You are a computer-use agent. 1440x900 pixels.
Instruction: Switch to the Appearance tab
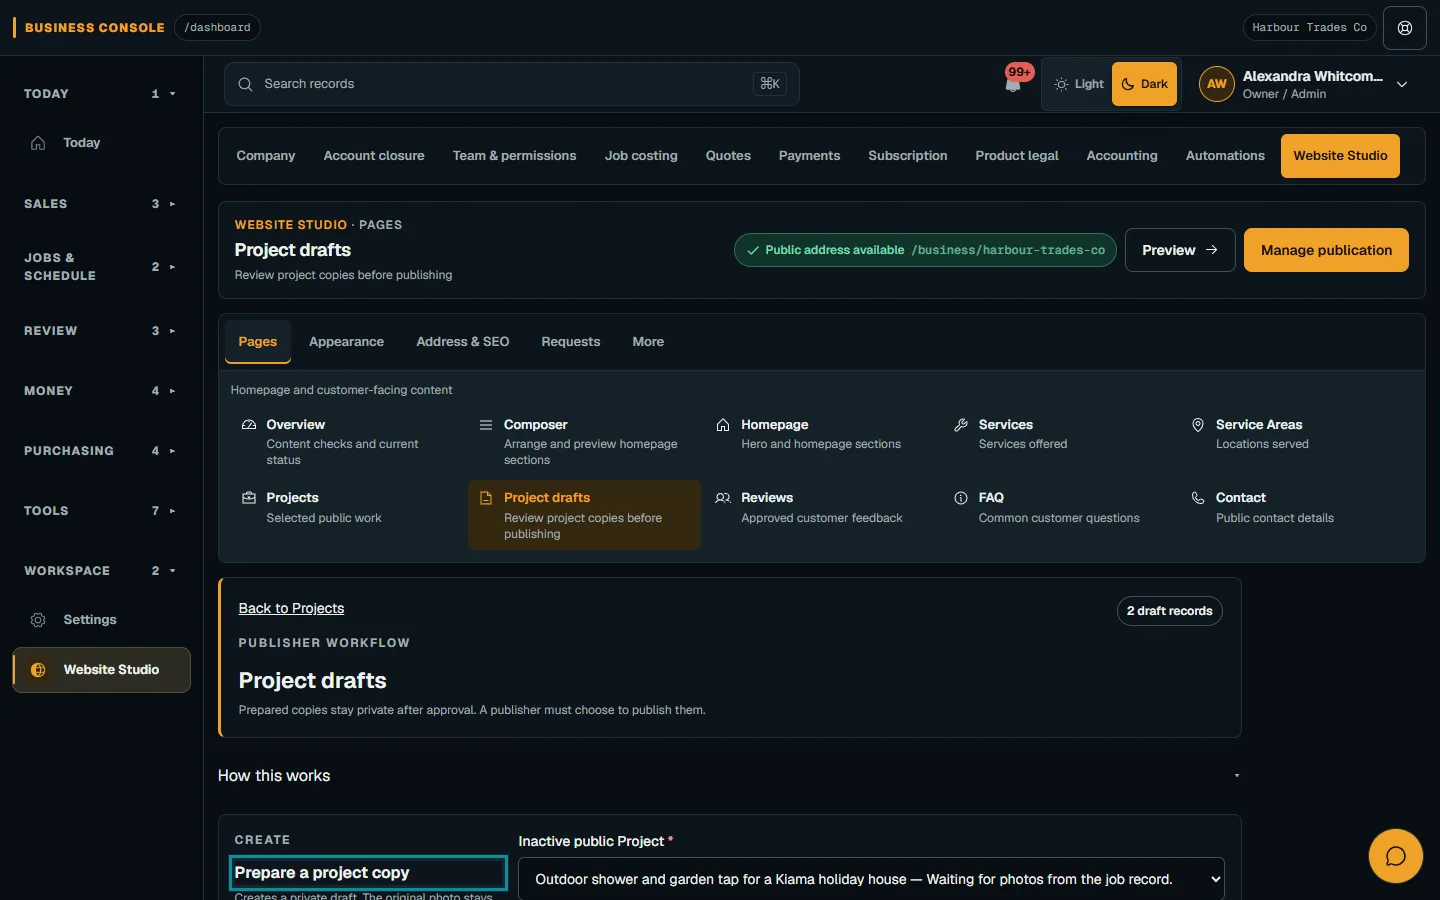point(346,342)
